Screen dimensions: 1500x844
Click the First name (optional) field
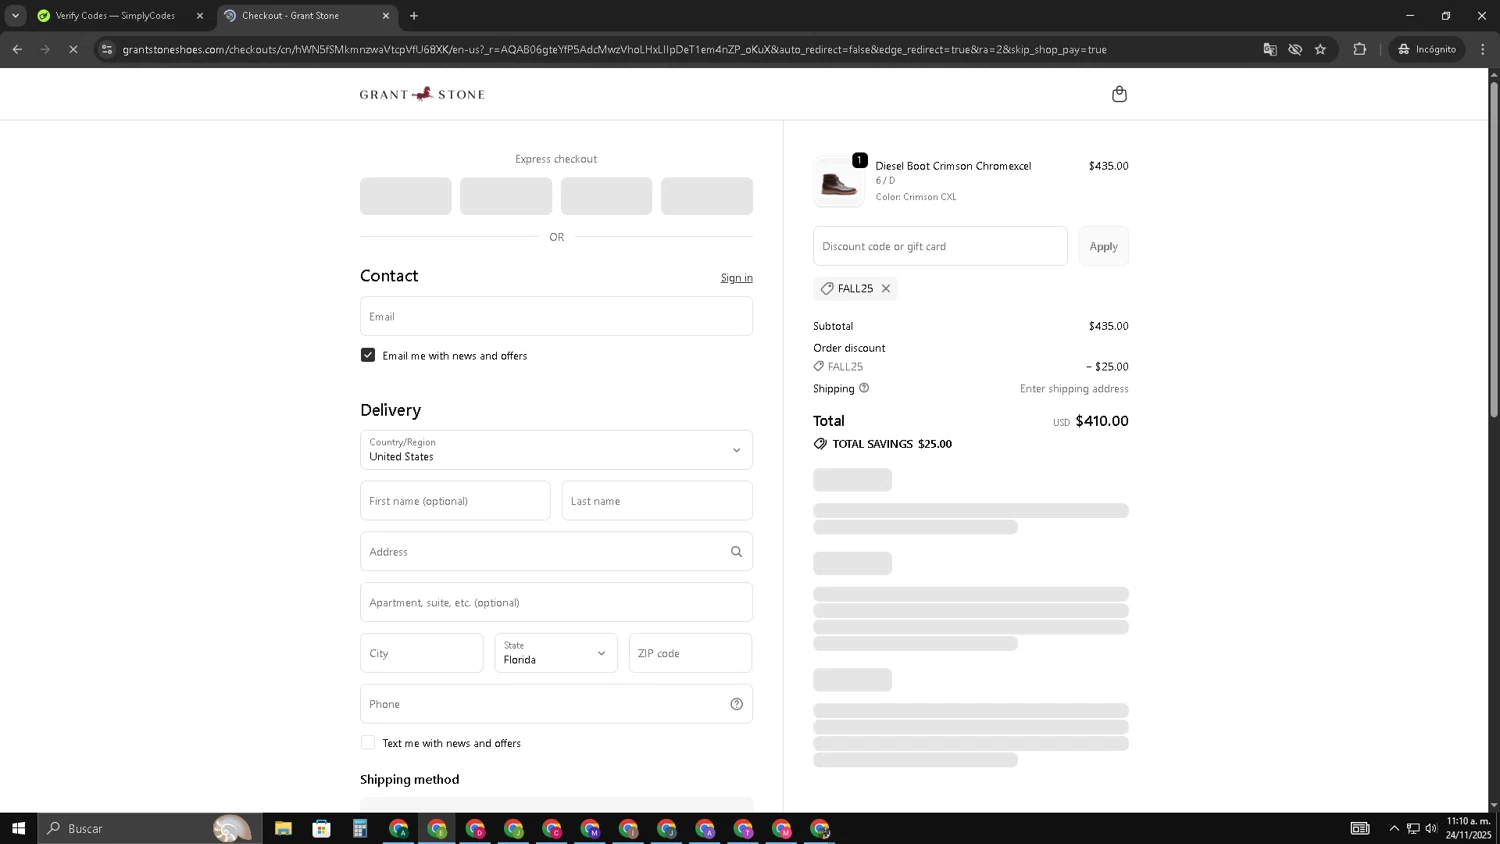[455, 501]
